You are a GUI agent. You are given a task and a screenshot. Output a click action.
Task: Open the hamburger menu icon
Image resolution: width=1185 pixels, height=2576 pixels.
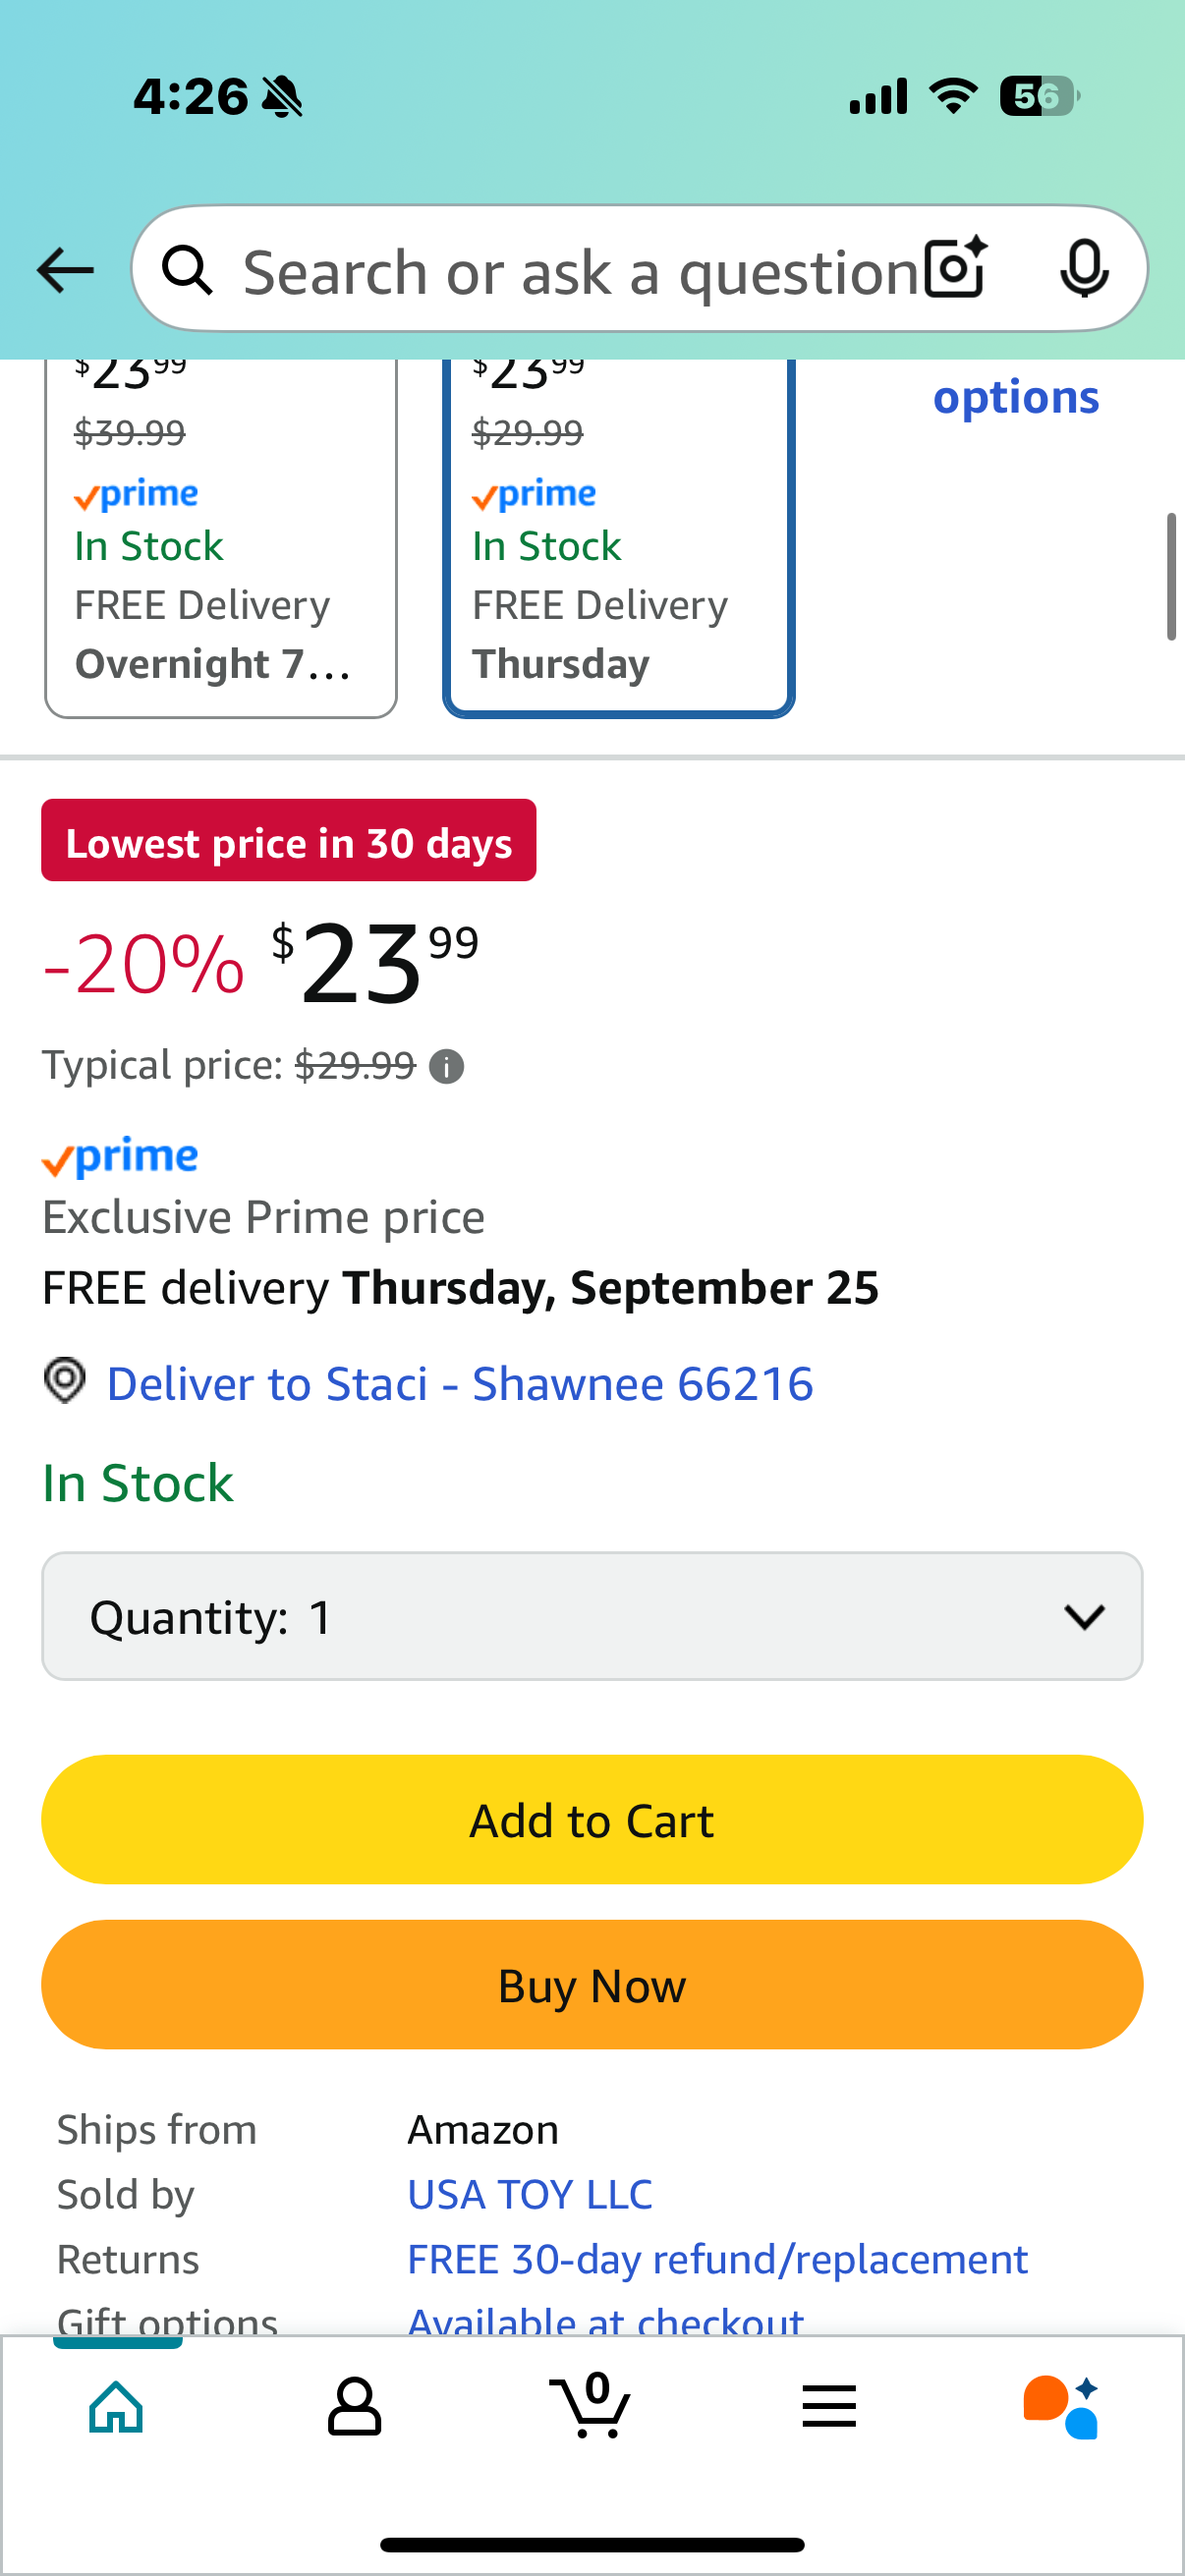click(x=828, y=2406)
